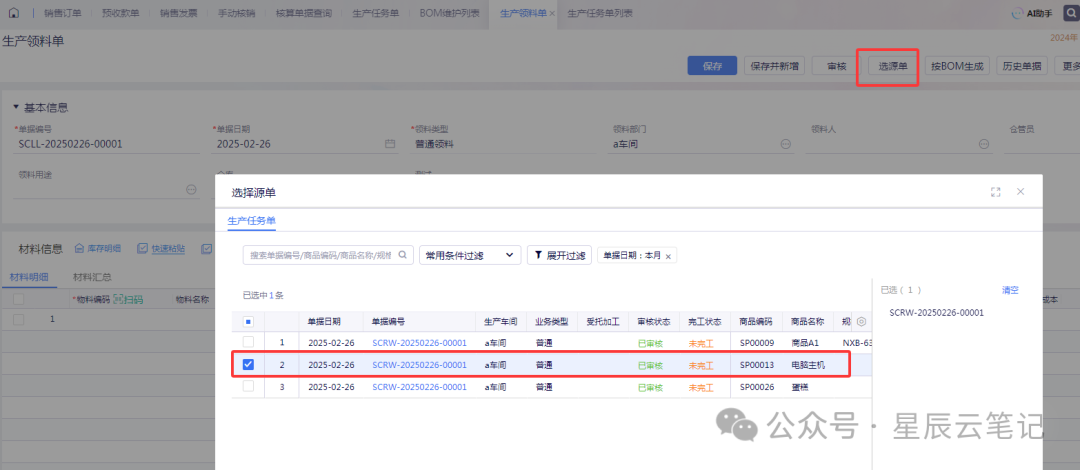Image resolution: width=1080 pixels, height=470 pixels.
Task: Click the 蛋糕 product name cell
Action: [800, 387]
